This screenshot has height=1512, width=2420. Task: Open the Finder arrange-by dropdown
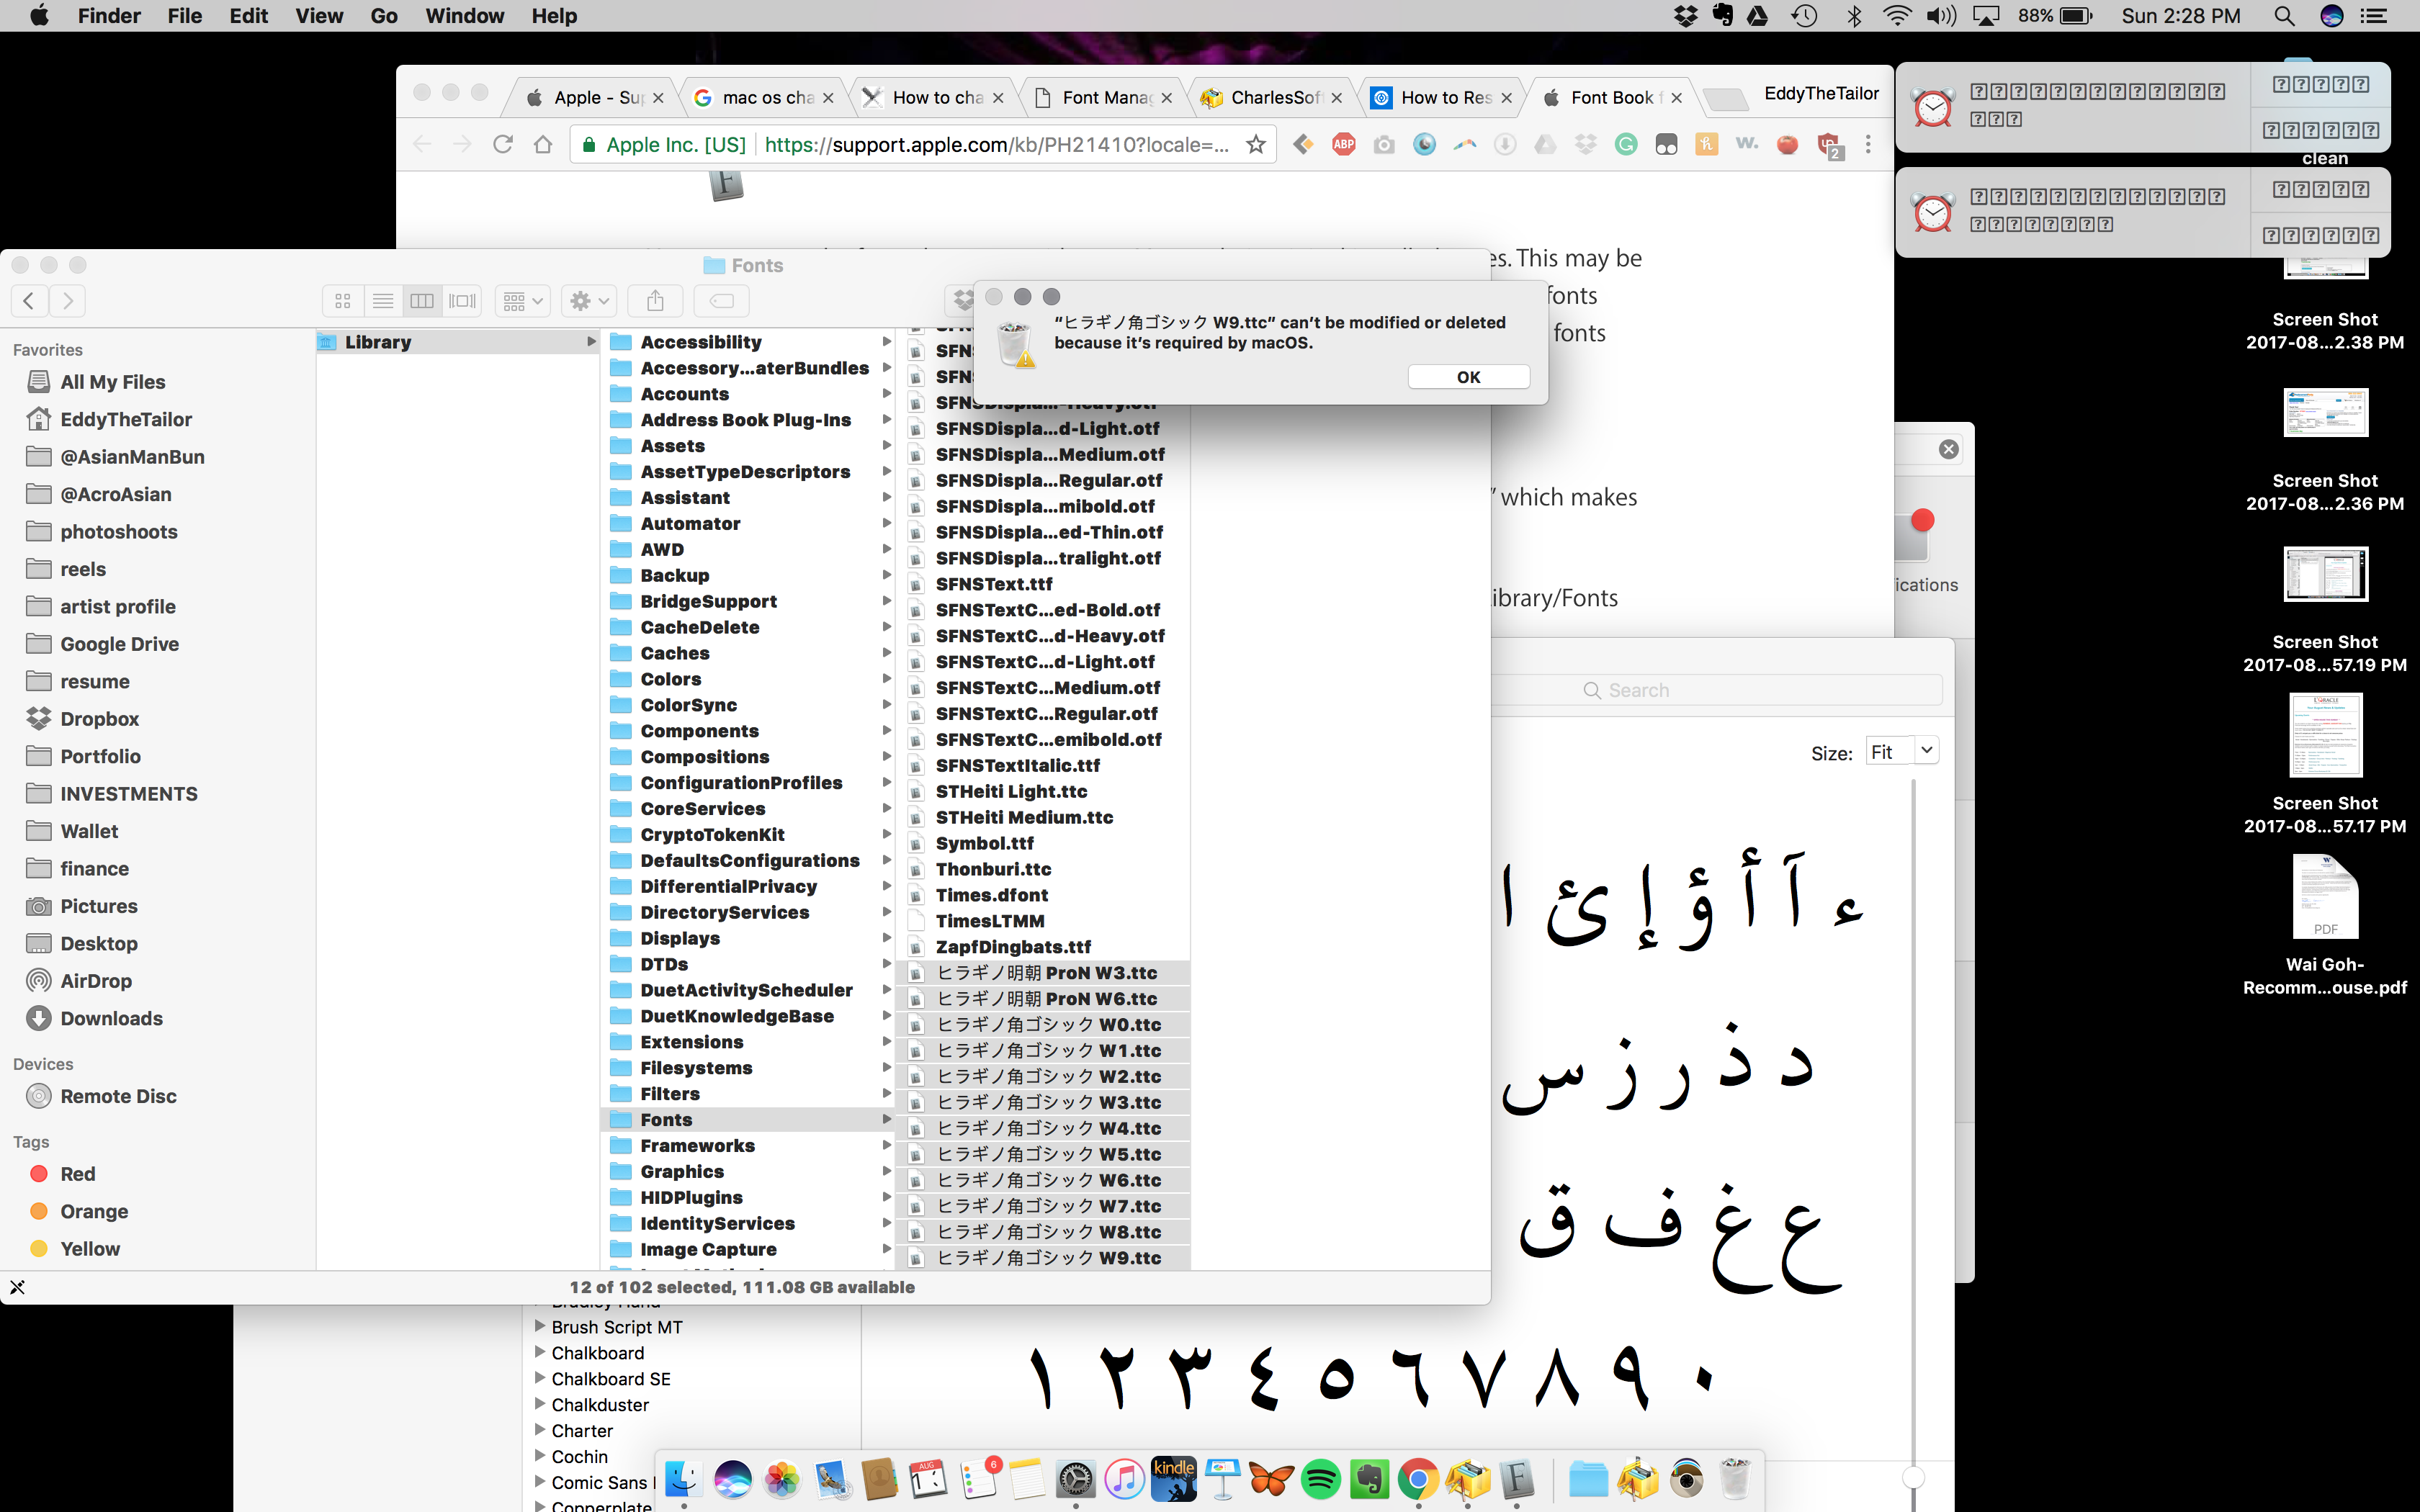(523, 301)
